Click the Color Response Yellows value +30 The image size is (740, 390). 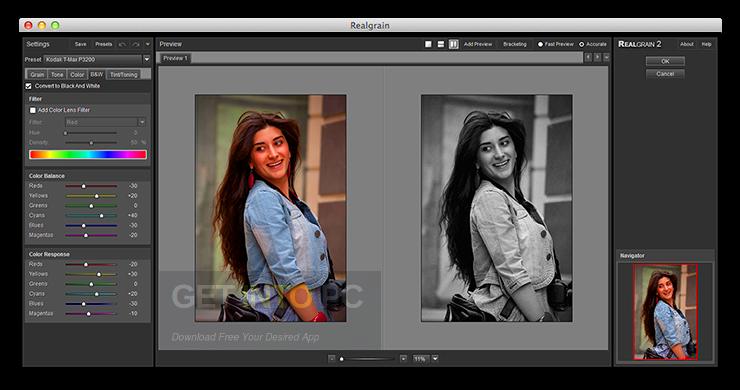132,274
